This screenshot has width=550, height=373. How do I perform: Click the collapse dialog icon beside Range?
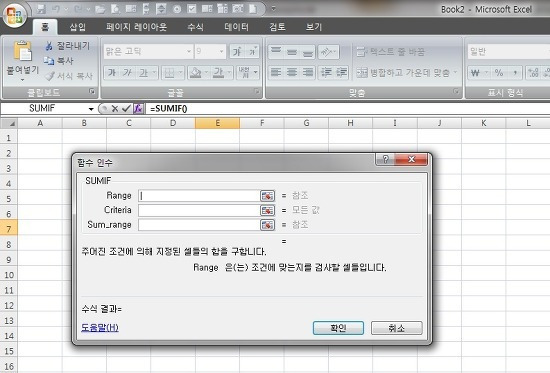[267, 195]
